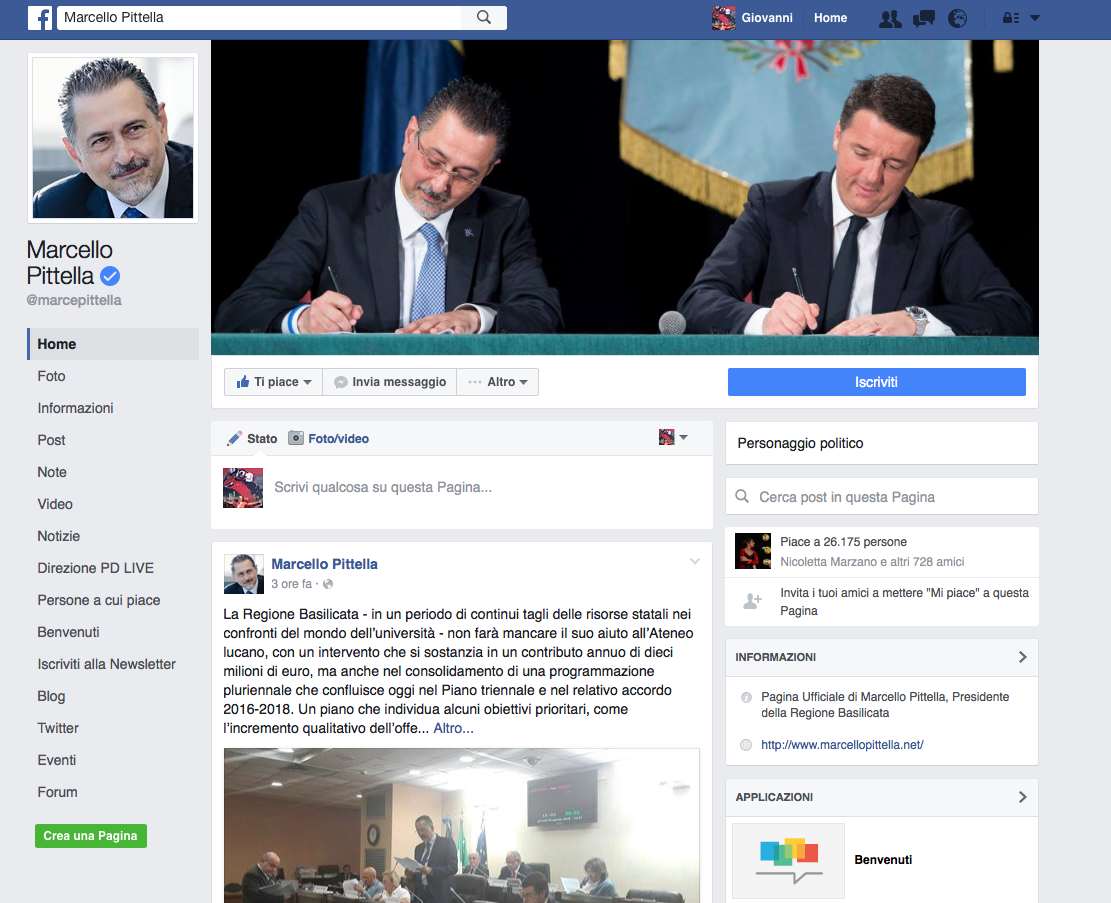Image resolution: width=1111 pixels, height=903 pixels.
Task: Select Home in page sidebar
Action: tap(113, 344)
